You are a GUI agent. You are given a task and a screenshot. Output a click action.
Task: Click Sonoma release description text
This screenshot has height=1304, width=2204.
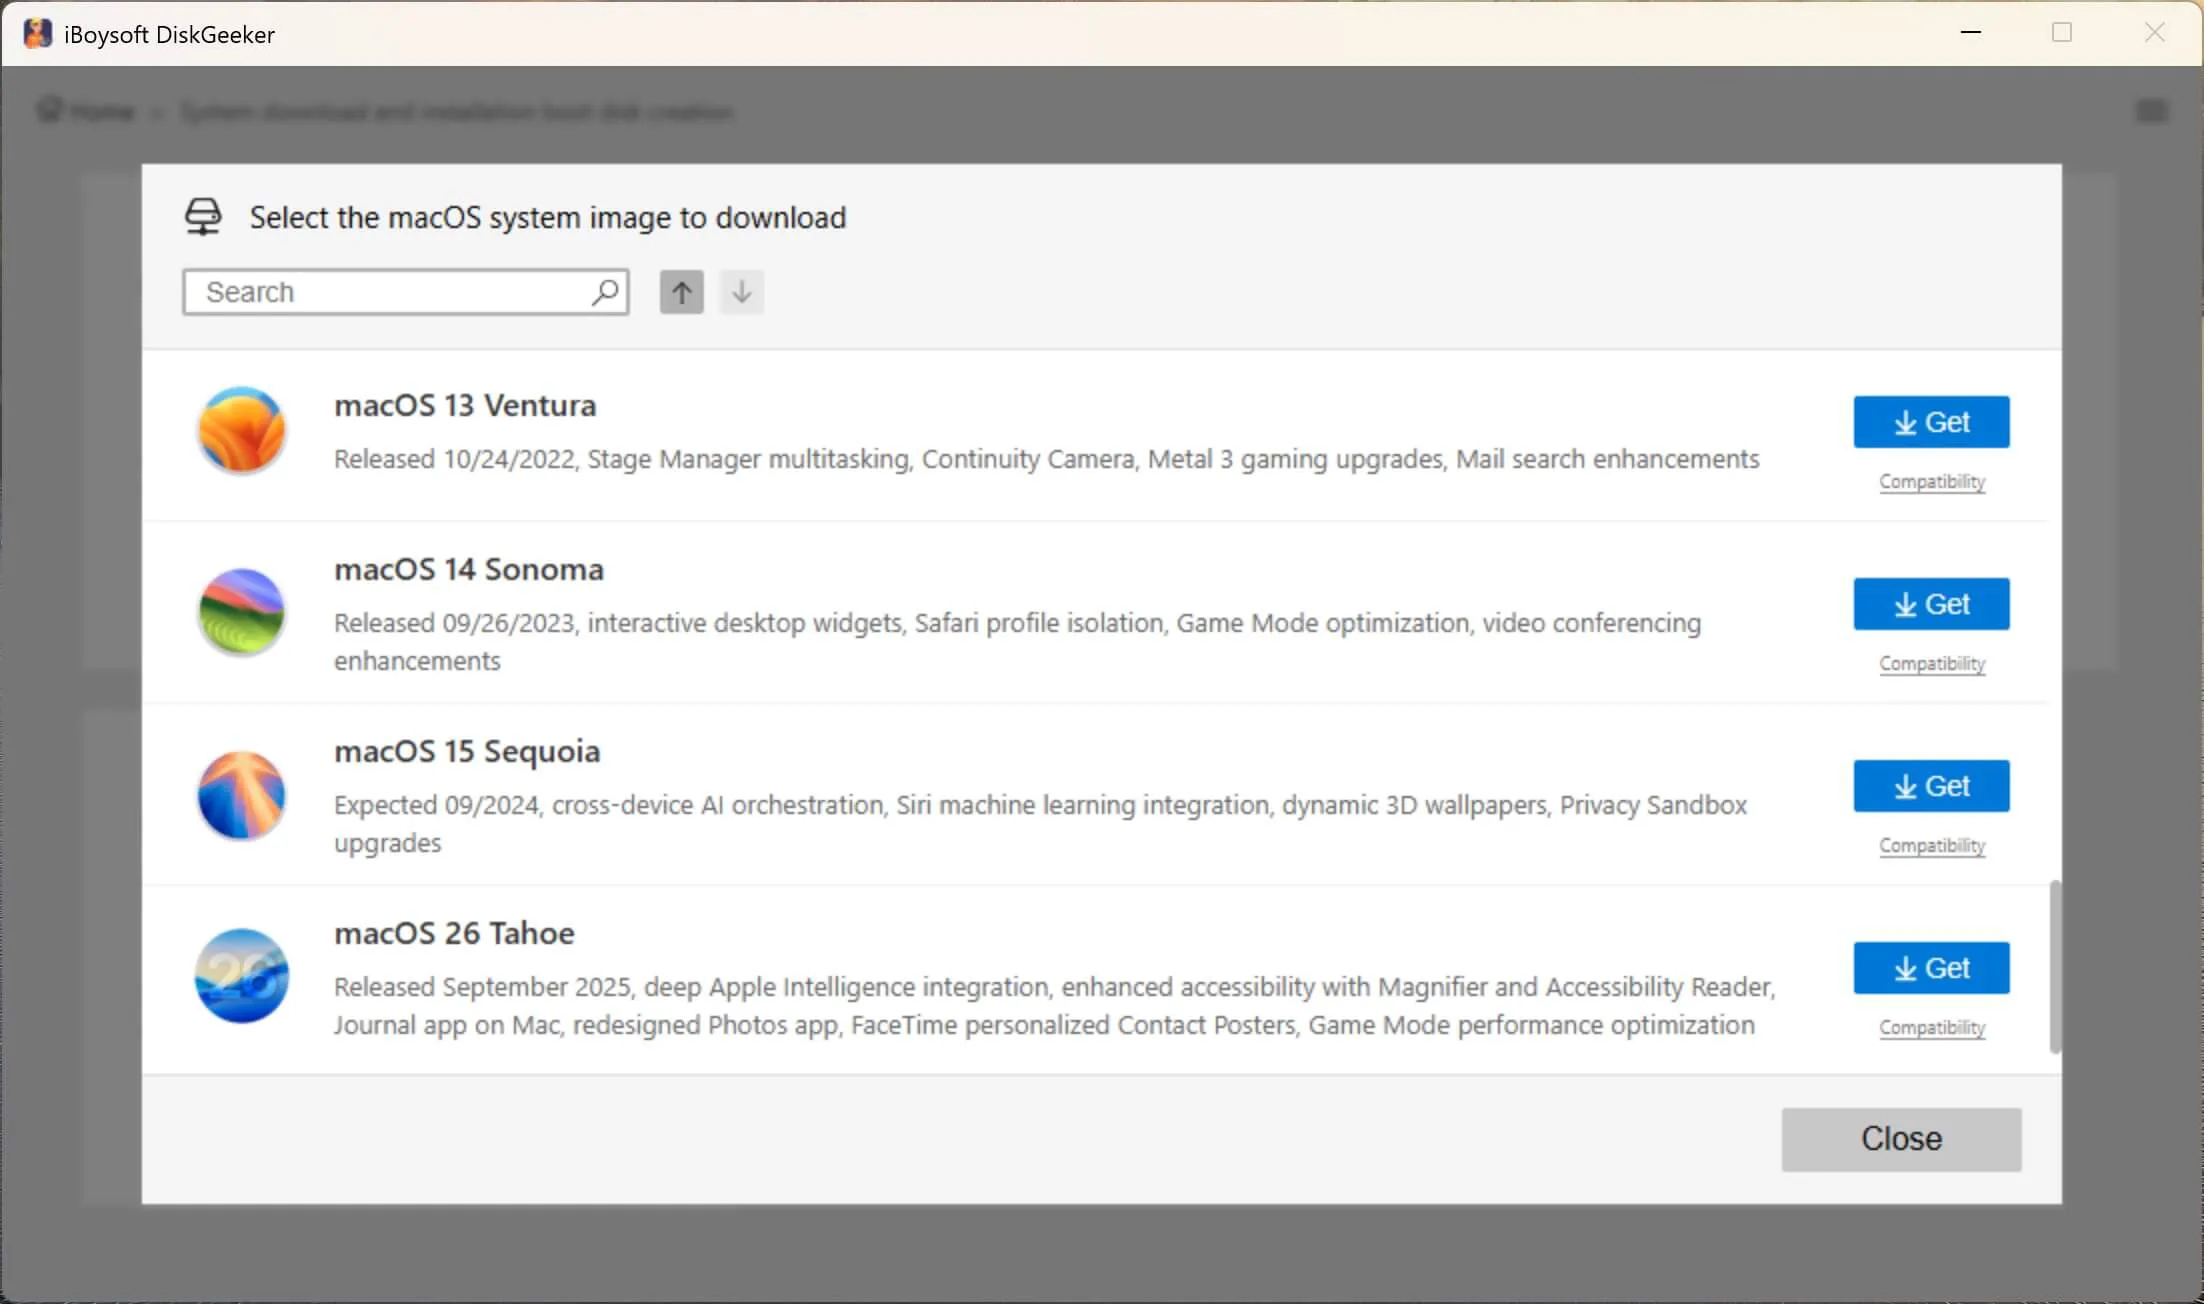[1017, 642]
